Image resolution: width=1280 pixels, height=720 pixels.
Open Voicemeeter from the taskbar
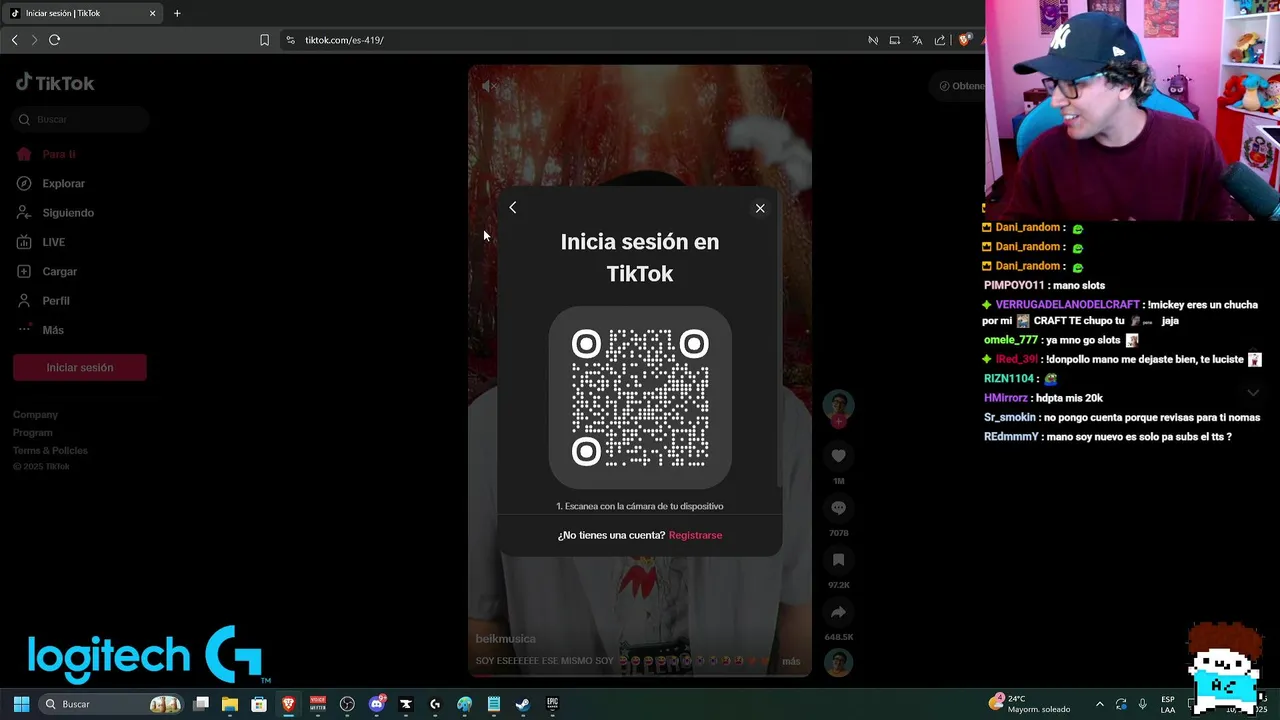[318, 704]
